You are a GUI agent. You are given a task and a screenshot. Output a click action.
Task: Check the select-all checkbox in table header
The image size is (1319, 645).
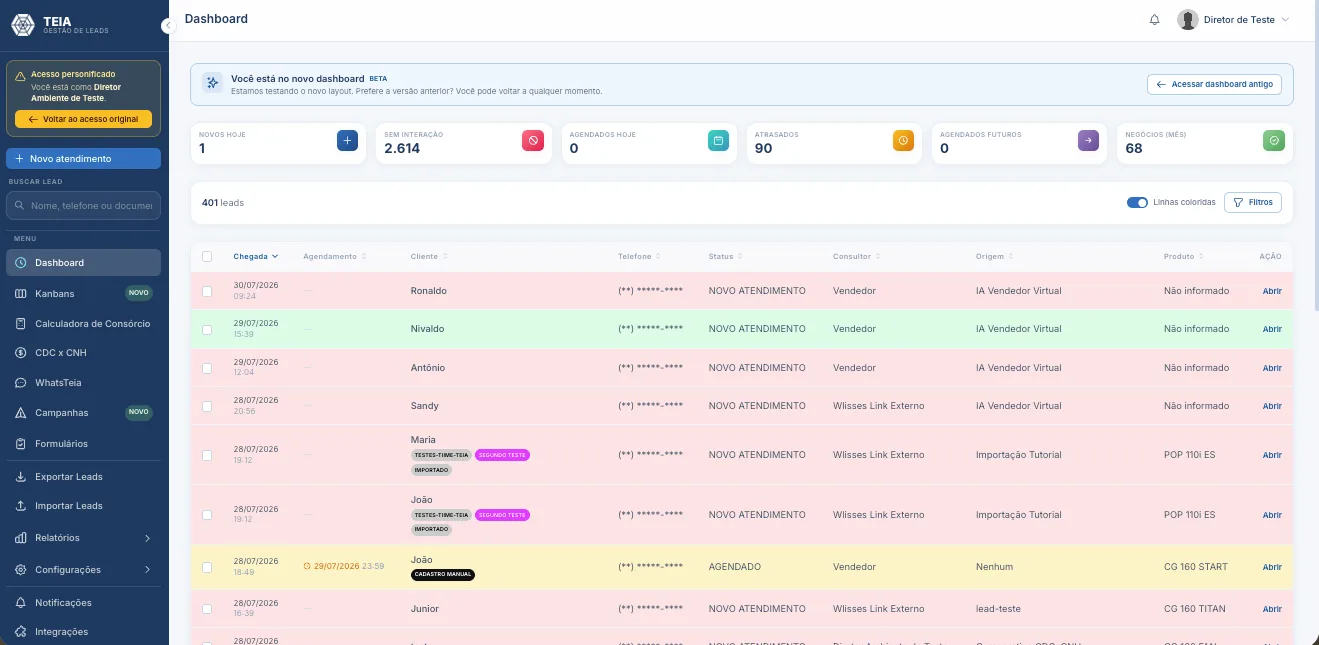[207, 257]
